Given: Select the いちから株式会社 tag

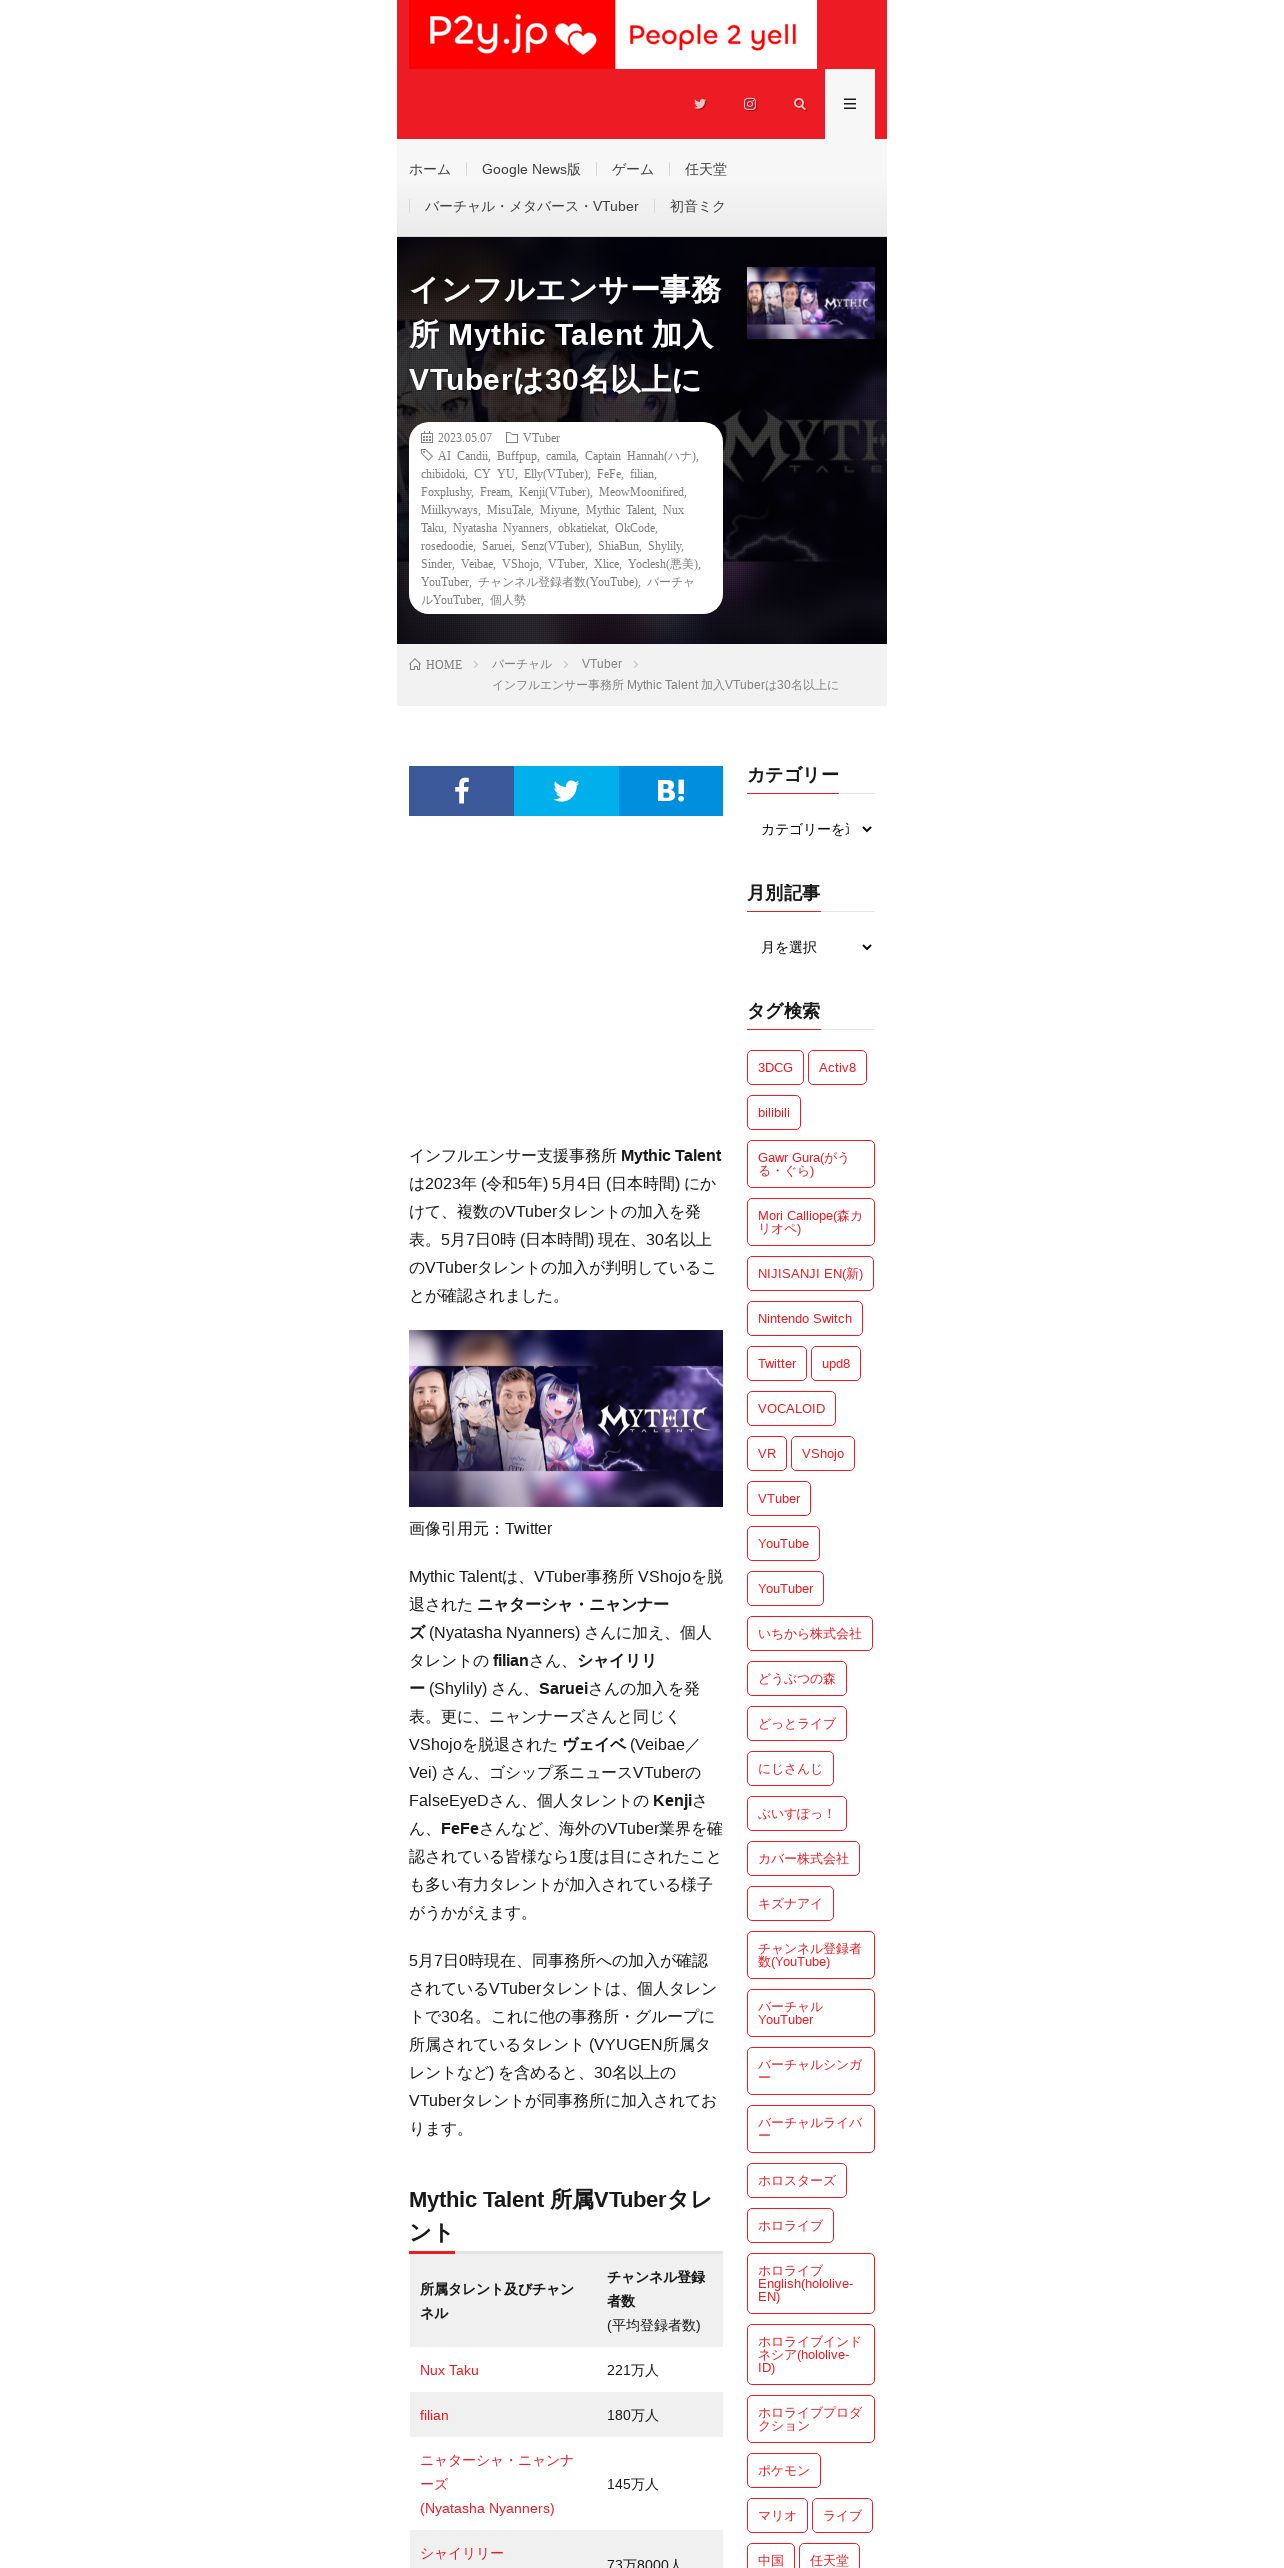Looking at the screenshot, I should (x=810, y=1634).
